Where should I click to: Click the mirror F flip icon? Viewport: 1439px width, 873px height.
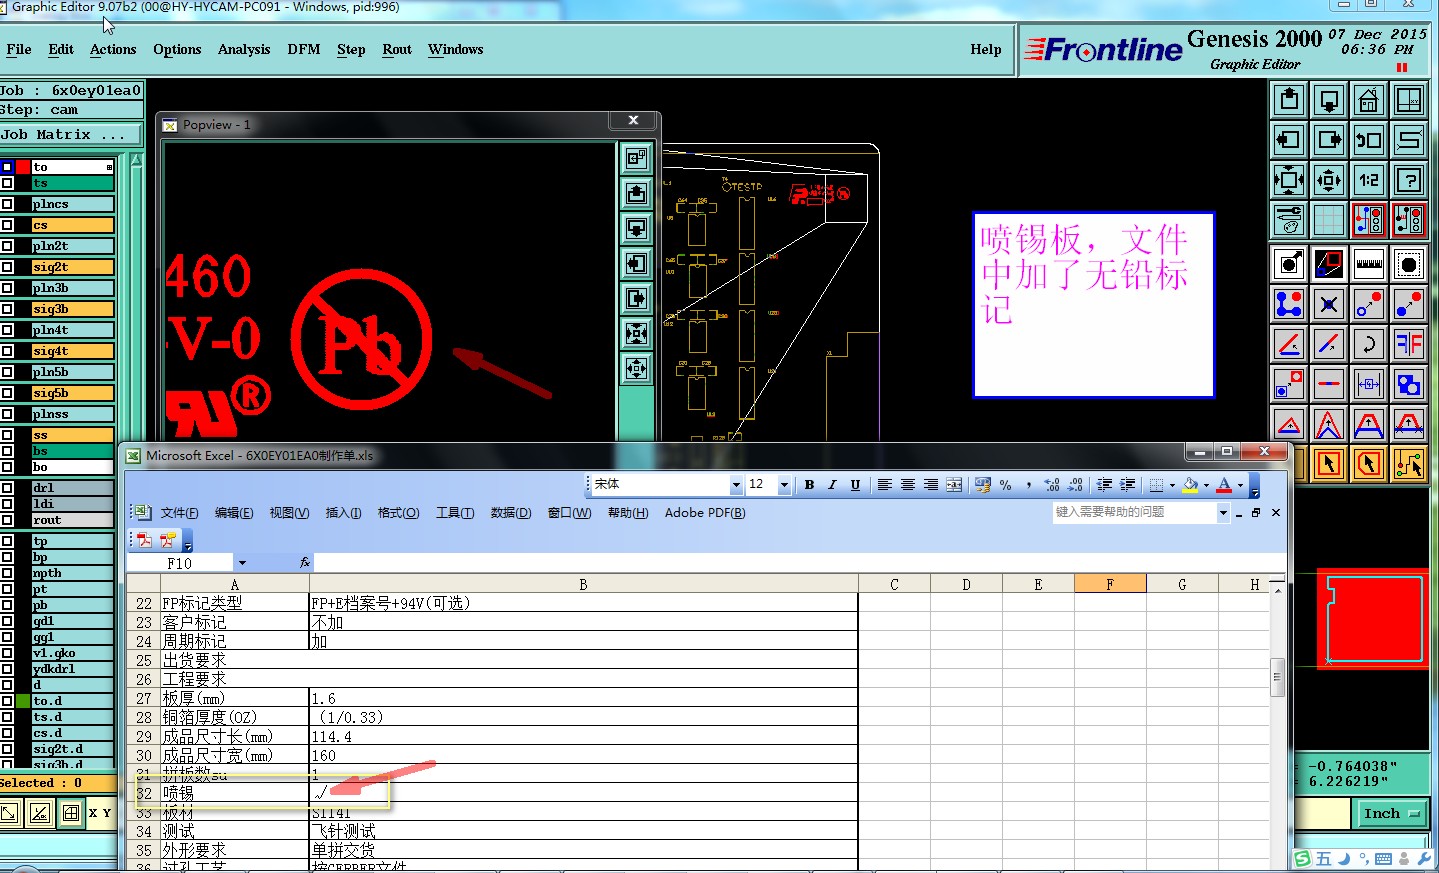pyautogui.click(x=1409, y=344)
